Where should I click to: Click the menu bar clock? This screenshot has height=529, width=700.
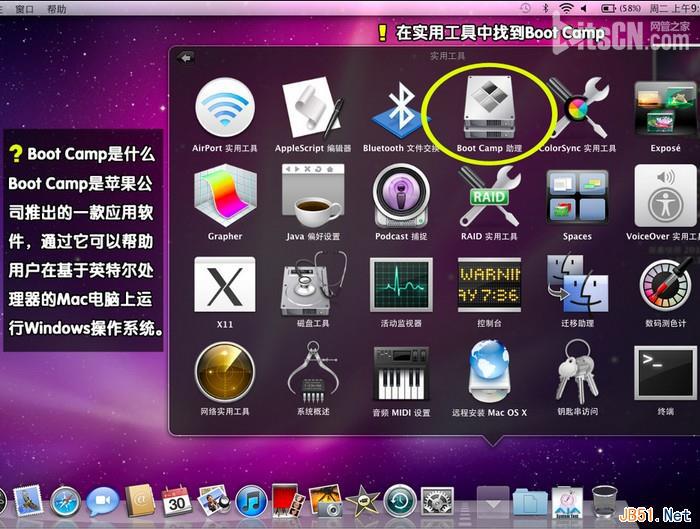click(x=674, y=8)
